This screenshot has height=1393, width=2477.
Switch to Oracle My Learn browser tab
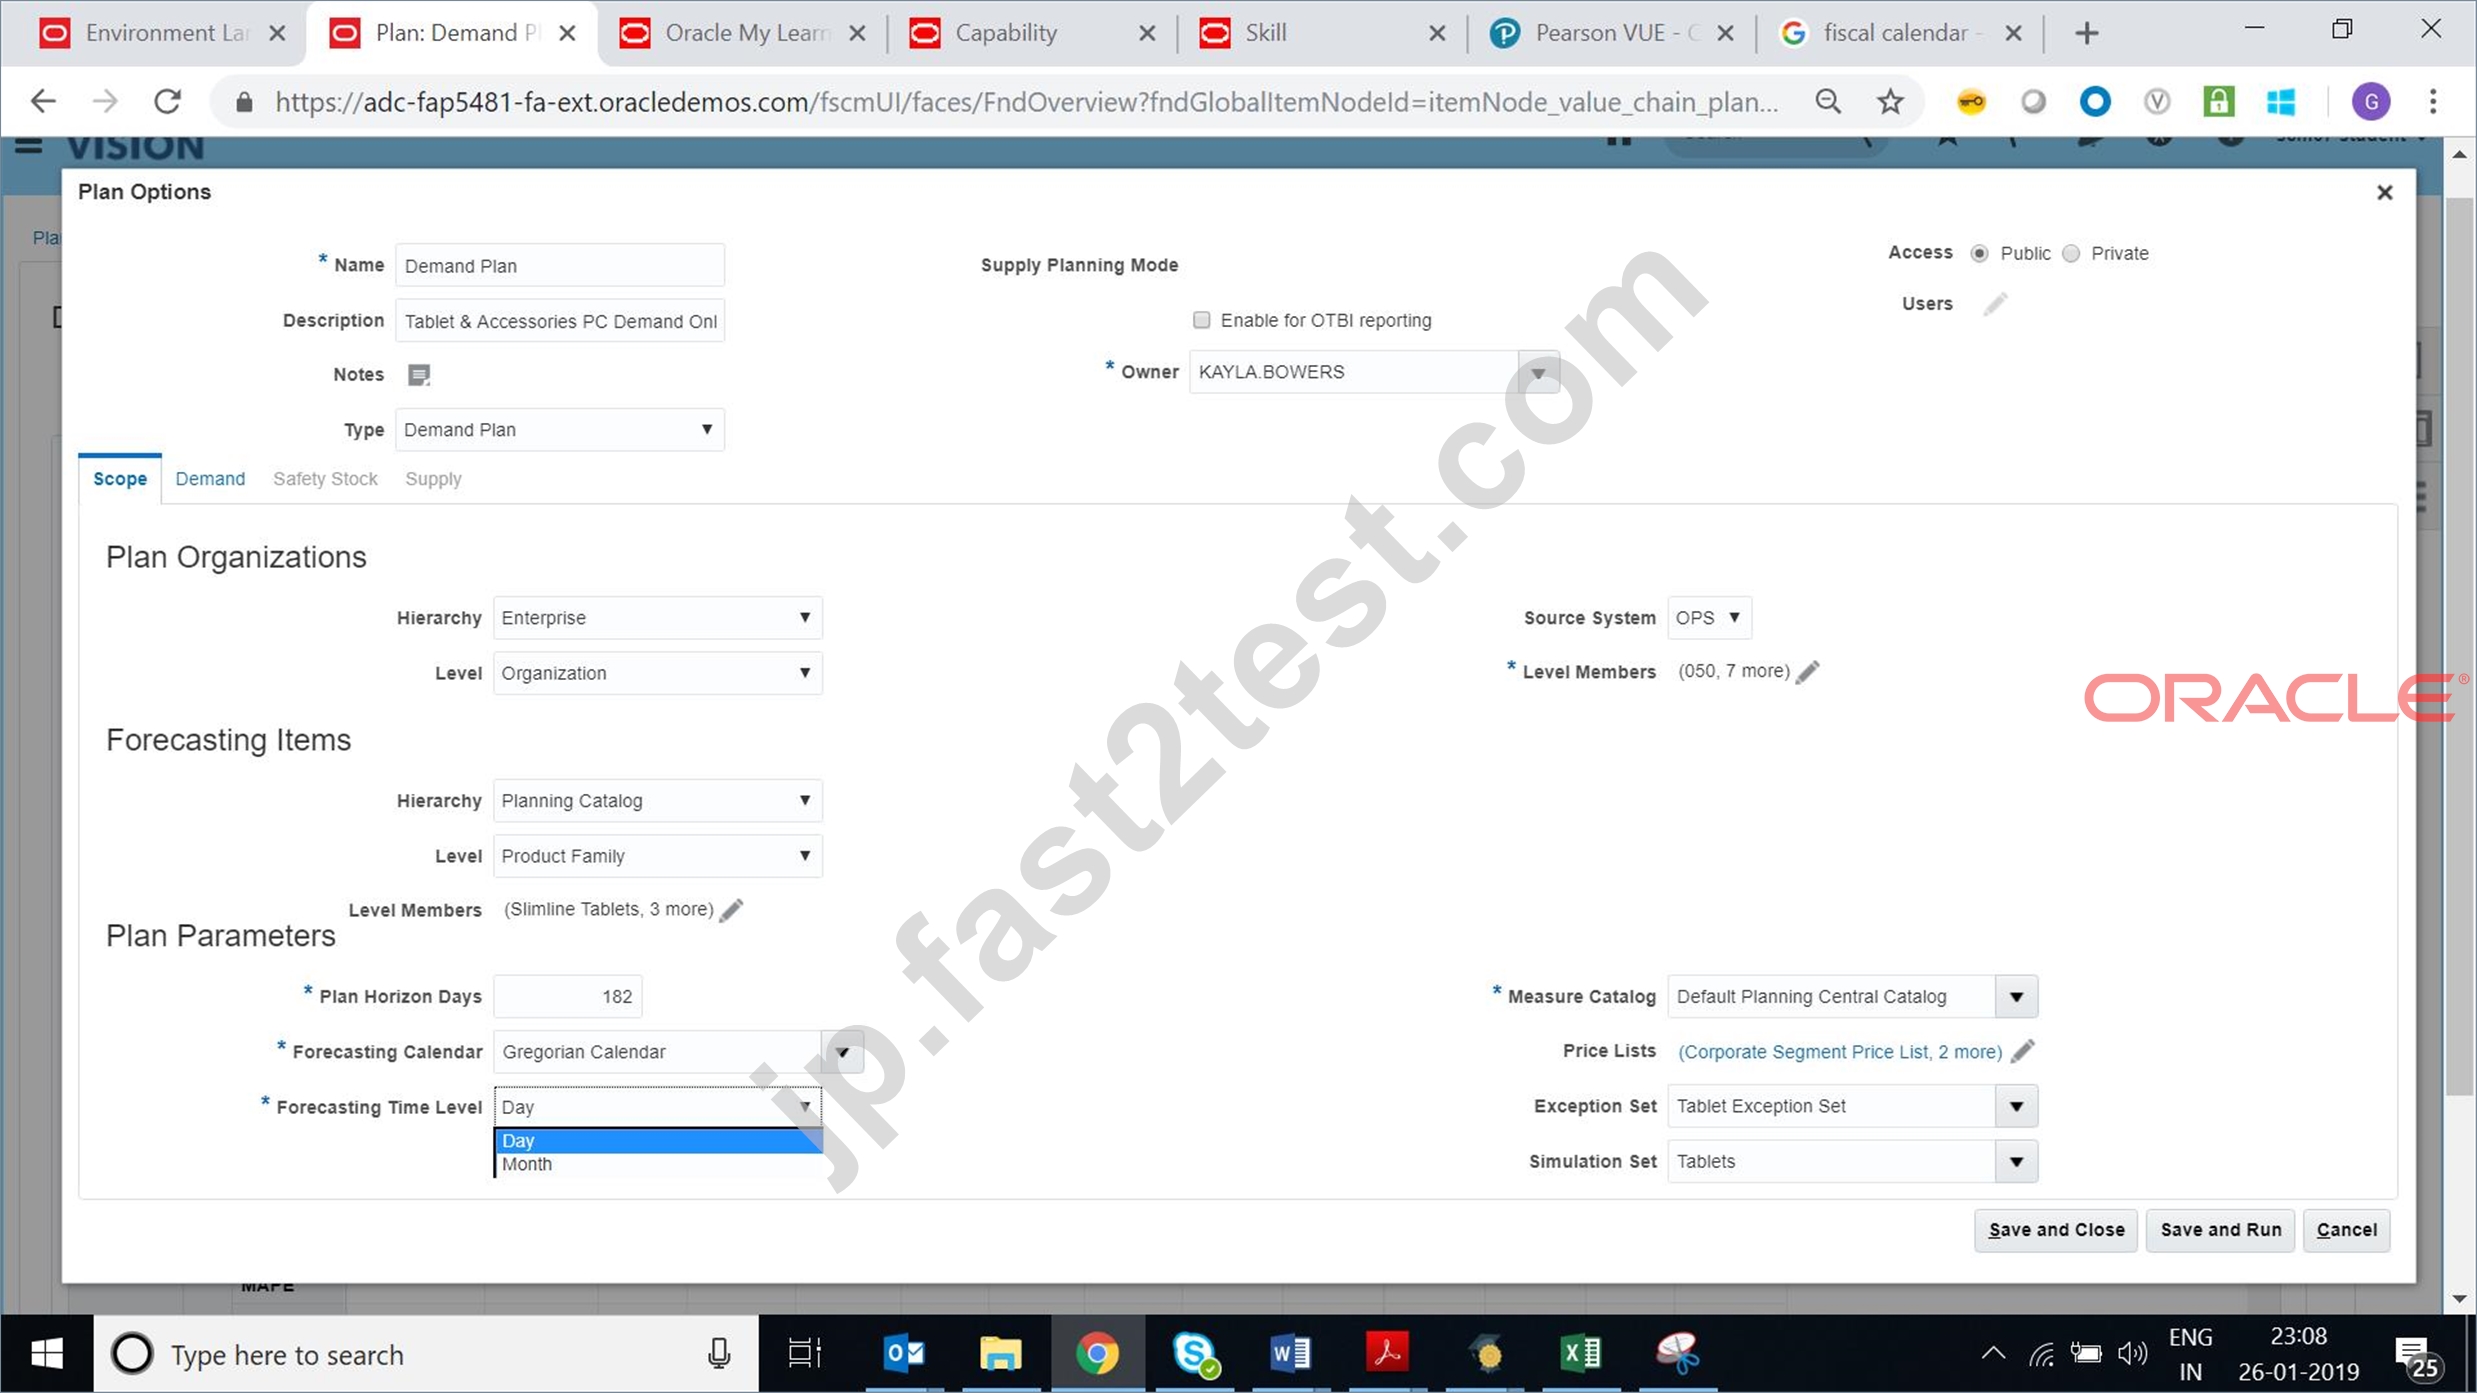point(742,33)
